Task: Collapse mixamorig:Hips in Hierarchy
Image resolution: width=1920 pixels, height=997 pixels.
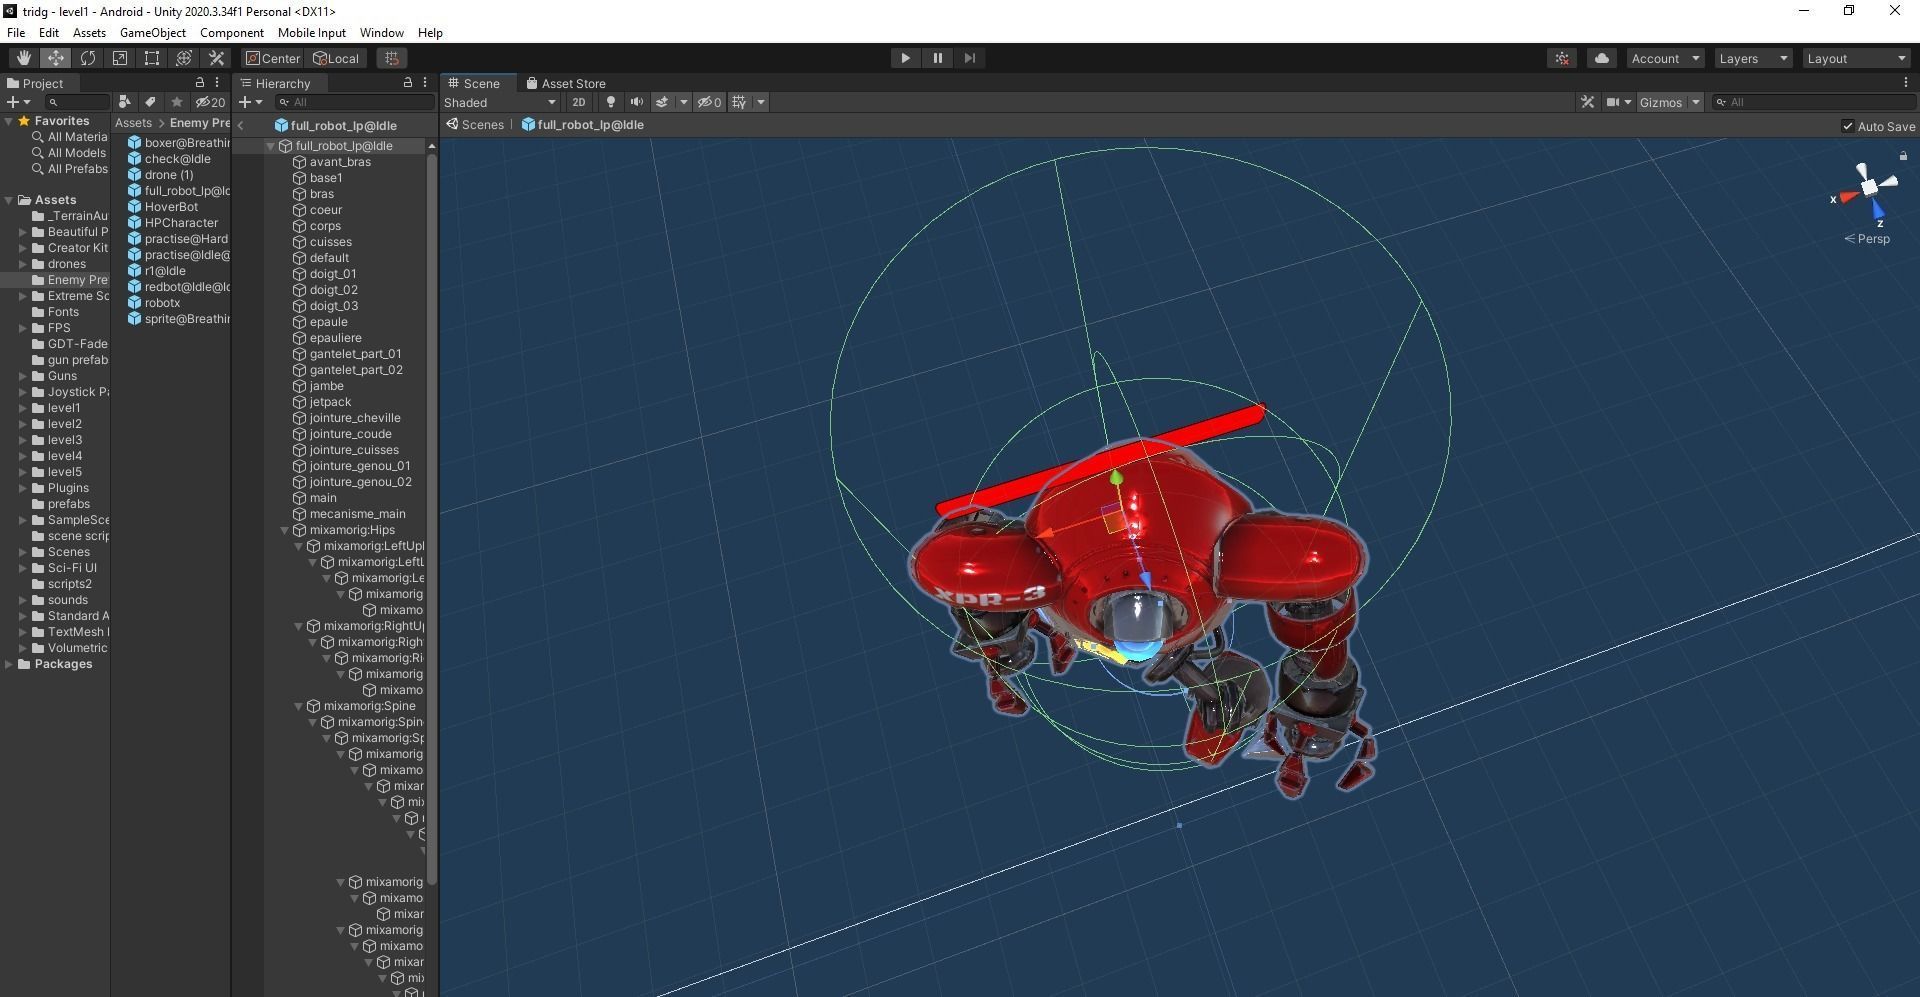Action: [285, 530]
